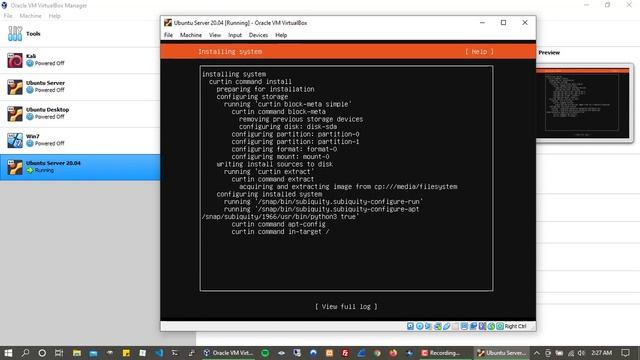Open terminal app from taskbar
This screenshot has width=640, height=360.
pyautogui.click(x=175, y=353)
